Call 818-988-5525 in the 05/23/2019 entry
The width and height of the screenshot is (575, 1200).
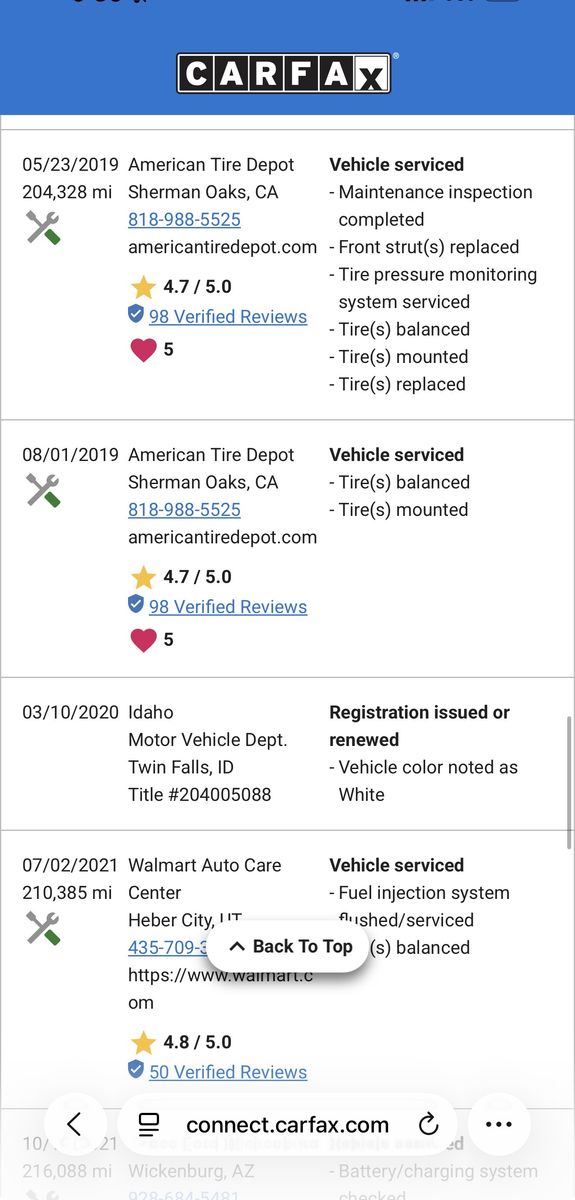(184, 220)
